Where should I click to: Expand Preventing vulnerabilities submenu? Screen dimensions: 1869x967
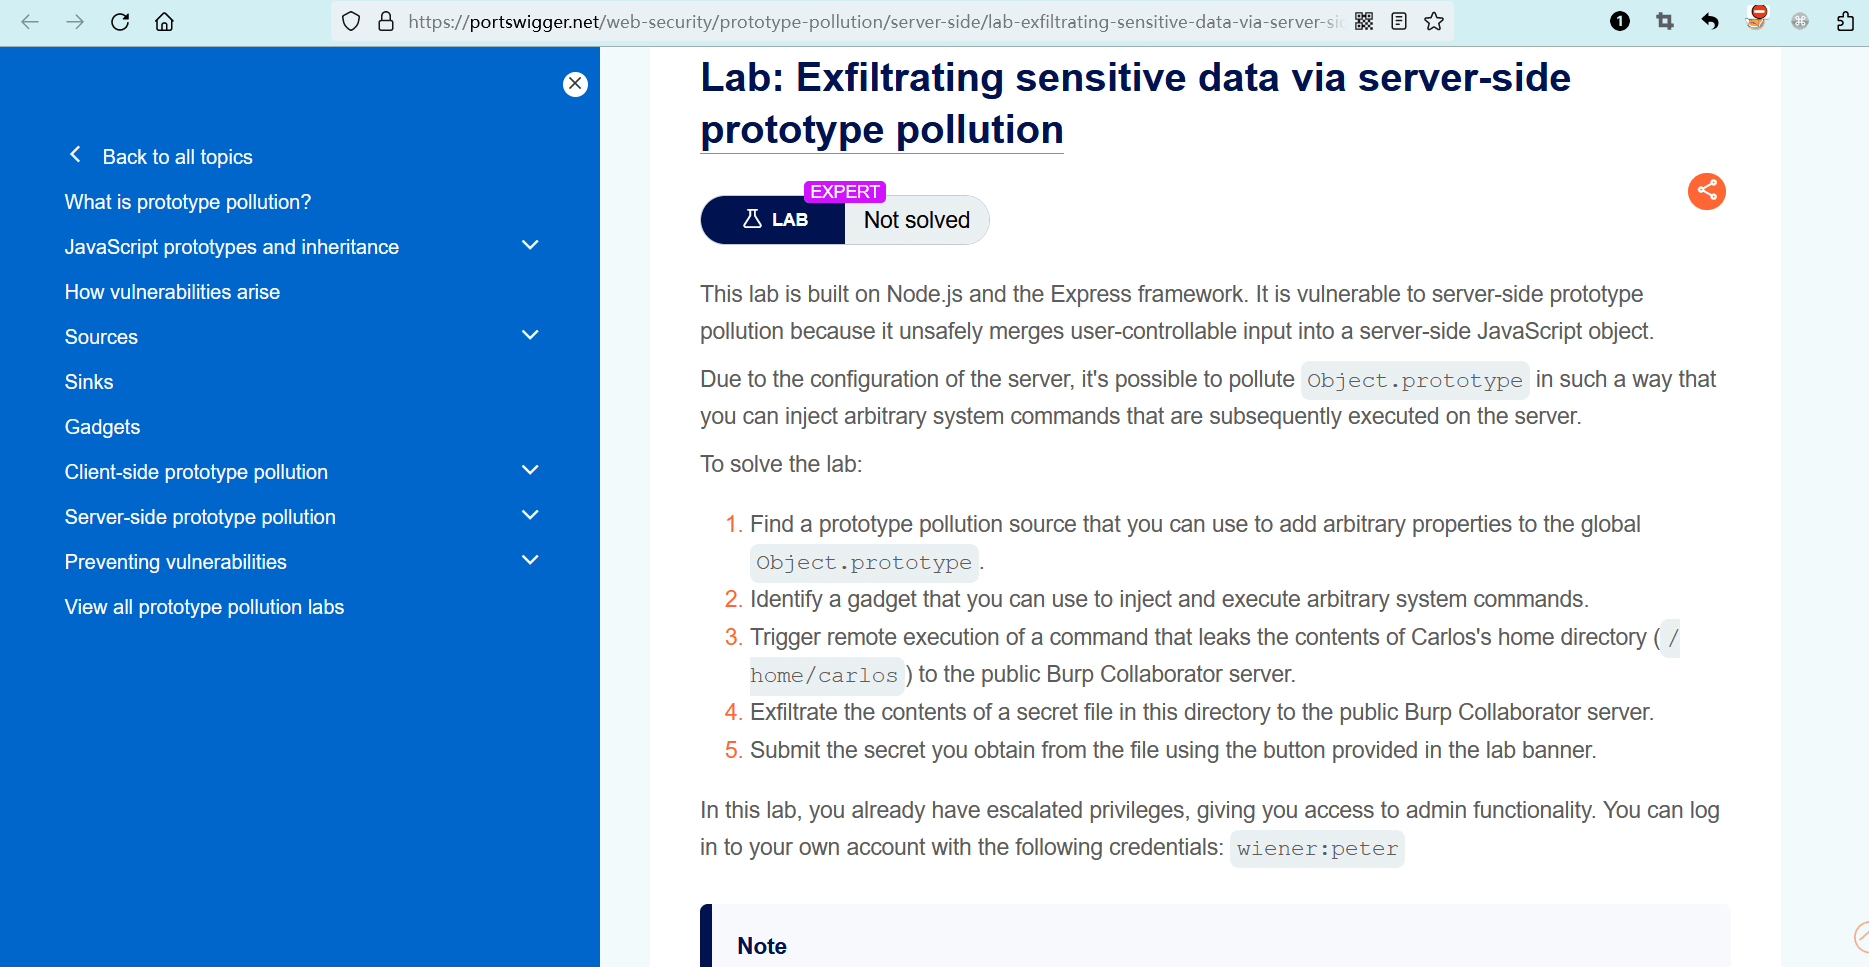(x=530, y=561)
